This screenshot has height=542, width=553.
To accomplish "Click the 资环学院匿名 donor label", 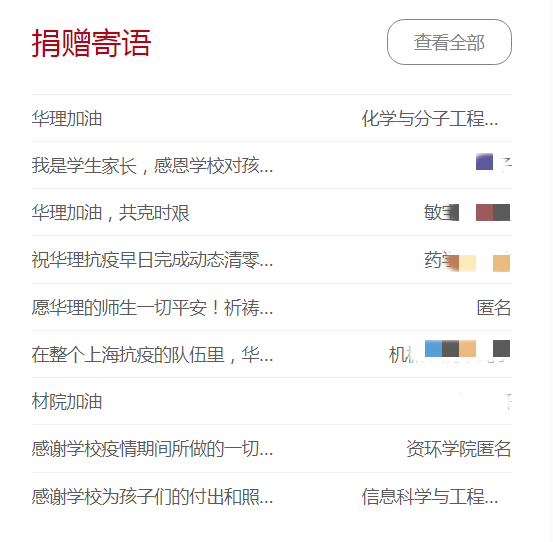I will point(459,449).
